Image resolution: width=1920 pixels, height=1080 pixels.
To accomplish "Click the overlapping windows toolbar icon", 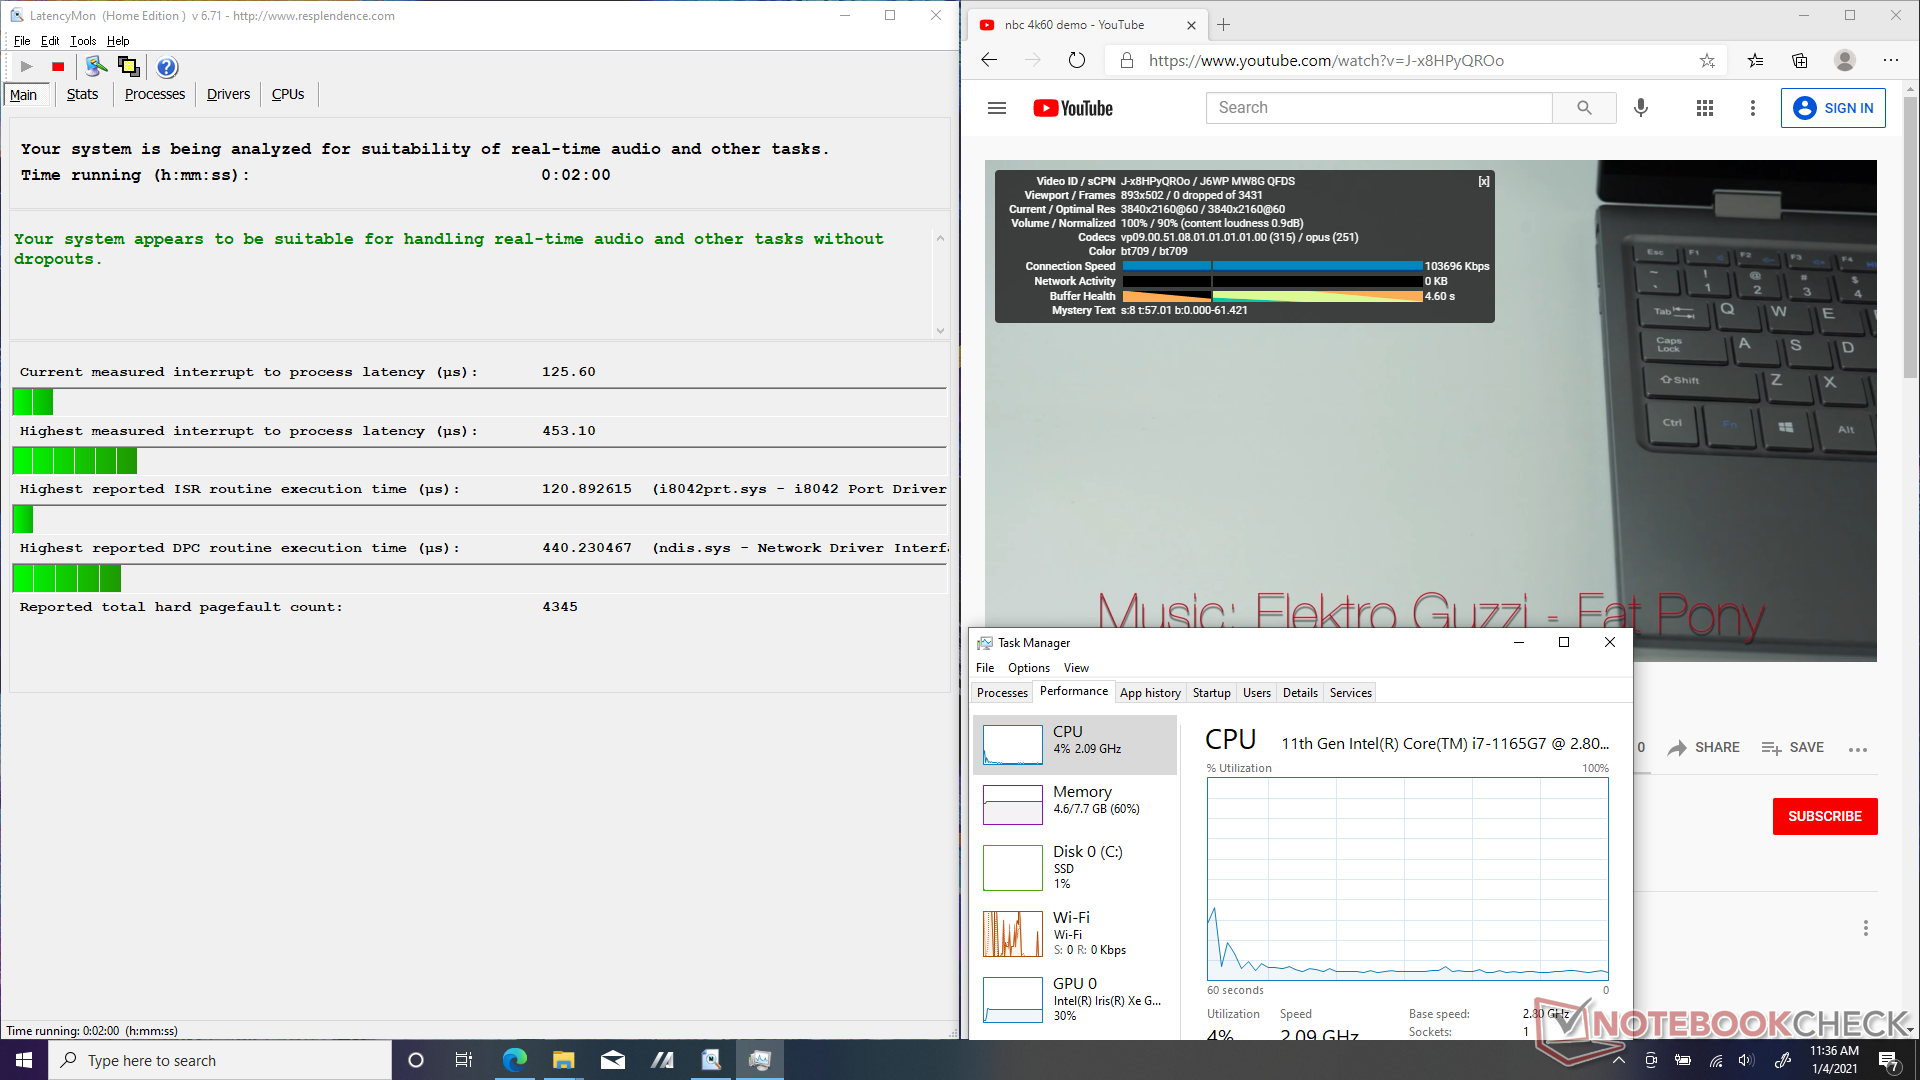I will click(129, 67).
